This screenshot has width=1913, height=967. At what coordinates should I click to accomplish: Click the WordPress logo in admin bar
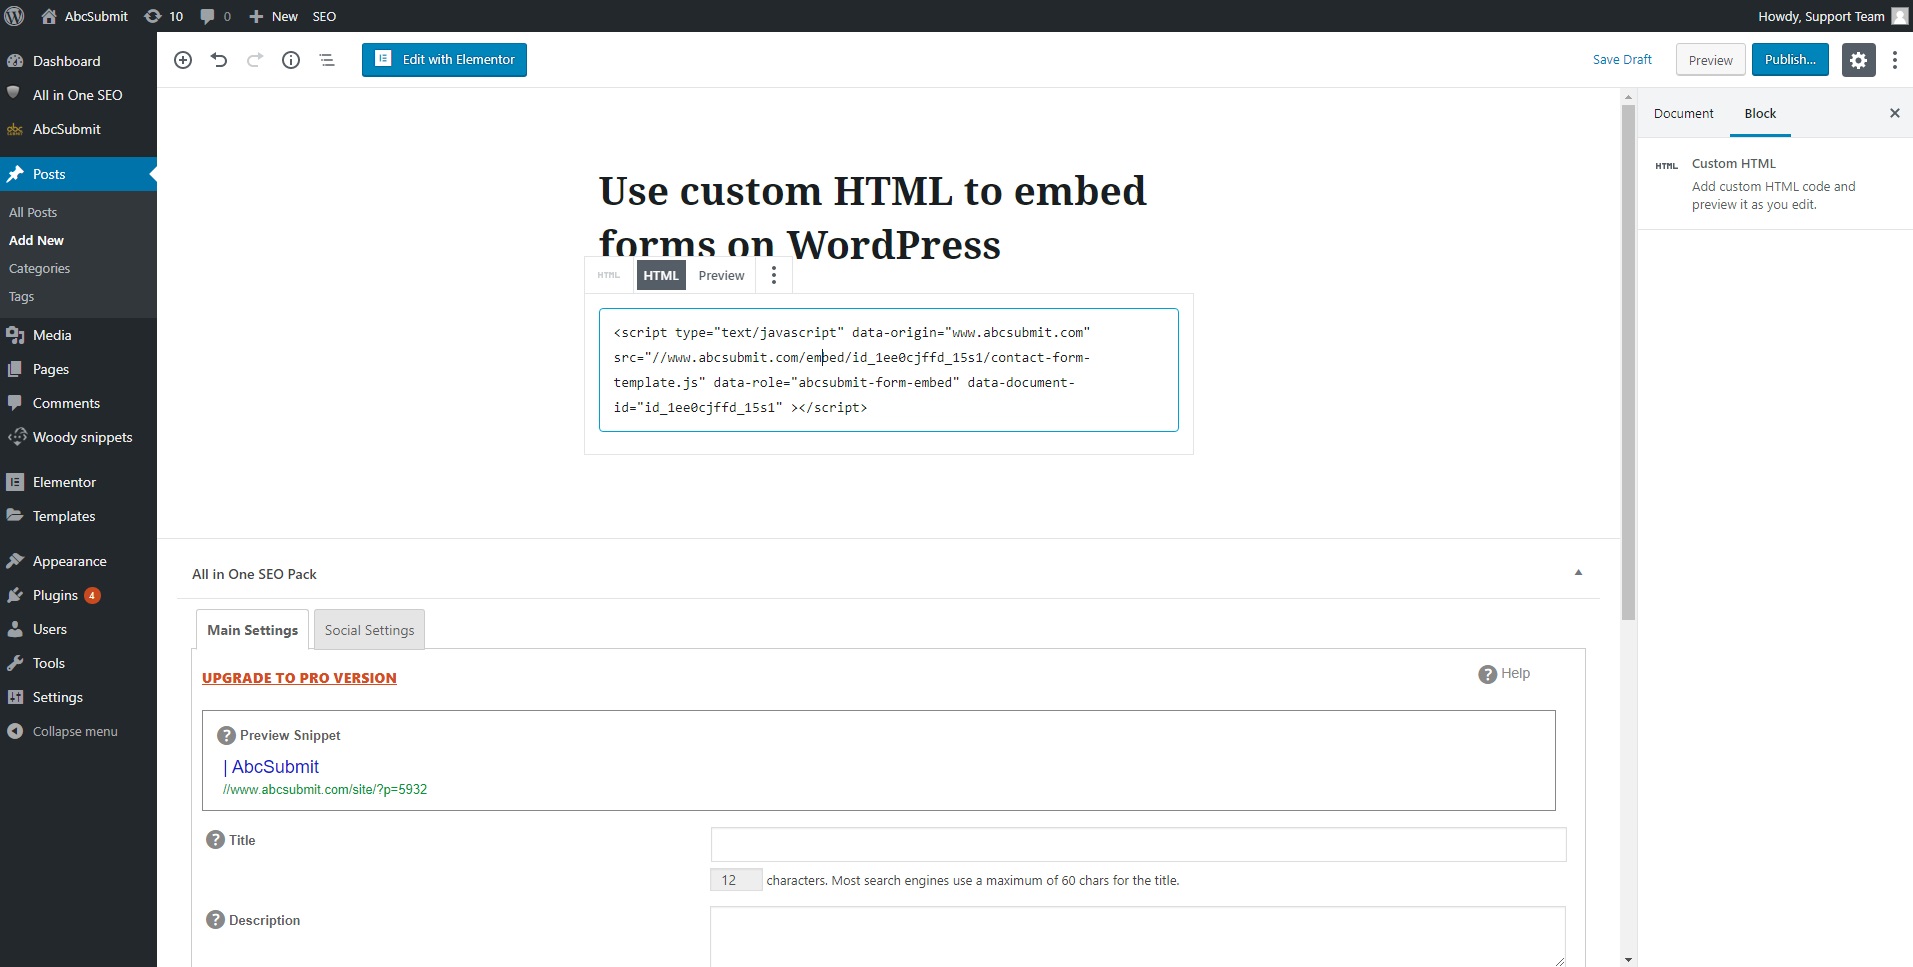[15, 15]
